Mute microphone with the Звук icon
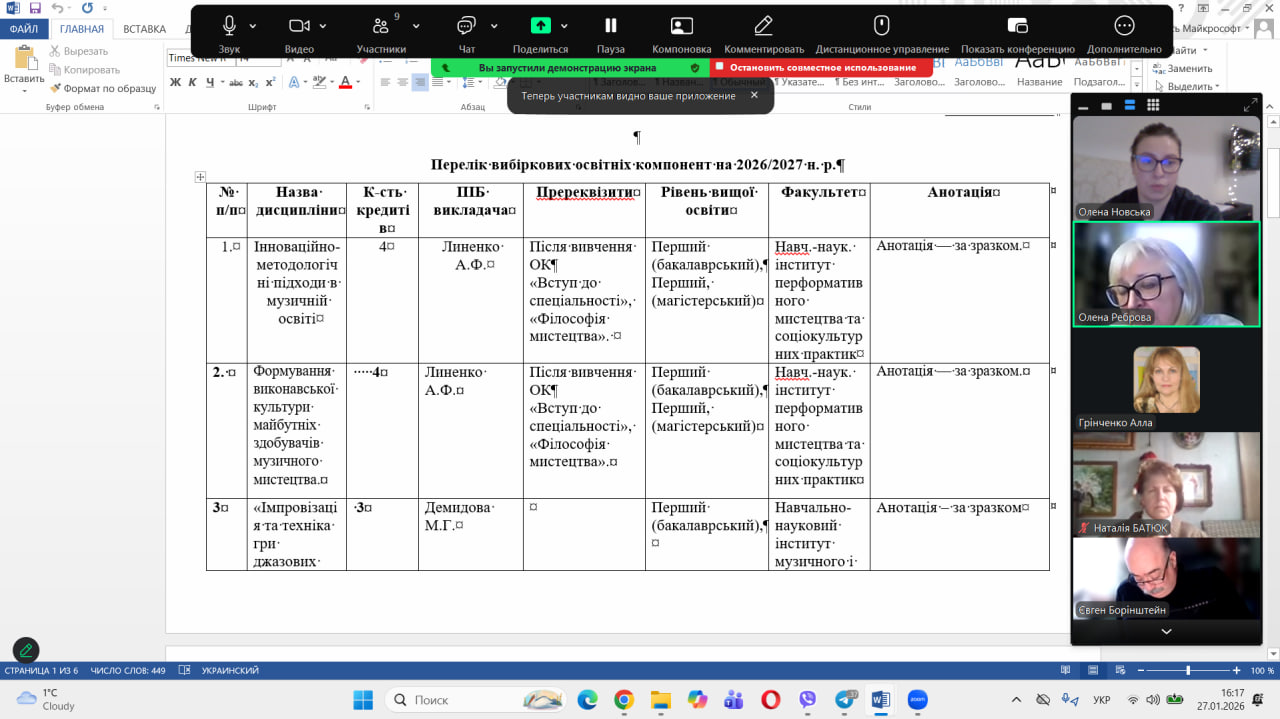Image resolution: width=1280 pixels, height=719 pixels. tap(229, 26)
